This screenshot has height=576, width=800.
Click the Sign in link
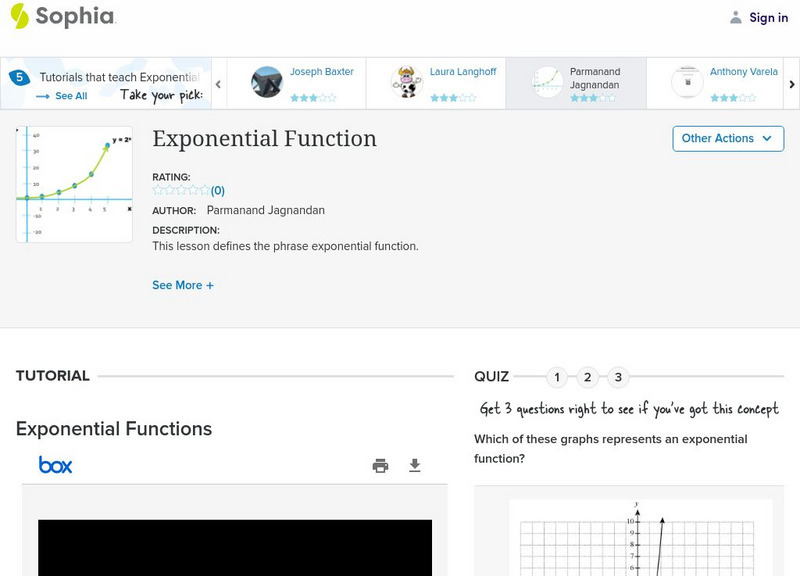pyautogui.click(x=768, y=17)
